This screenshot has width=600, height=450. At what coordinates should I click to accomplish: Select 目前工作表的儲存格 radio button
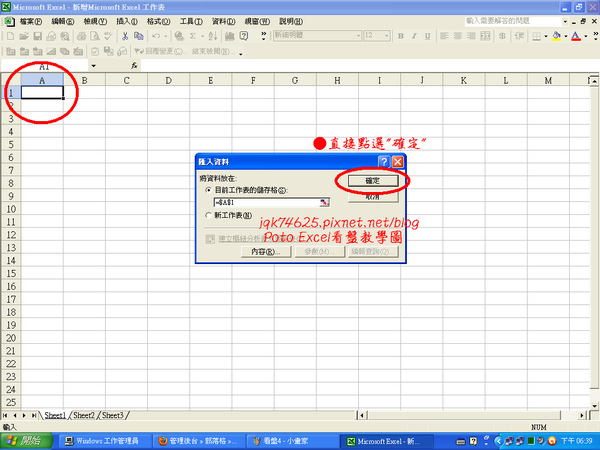(x=209, y=190)
